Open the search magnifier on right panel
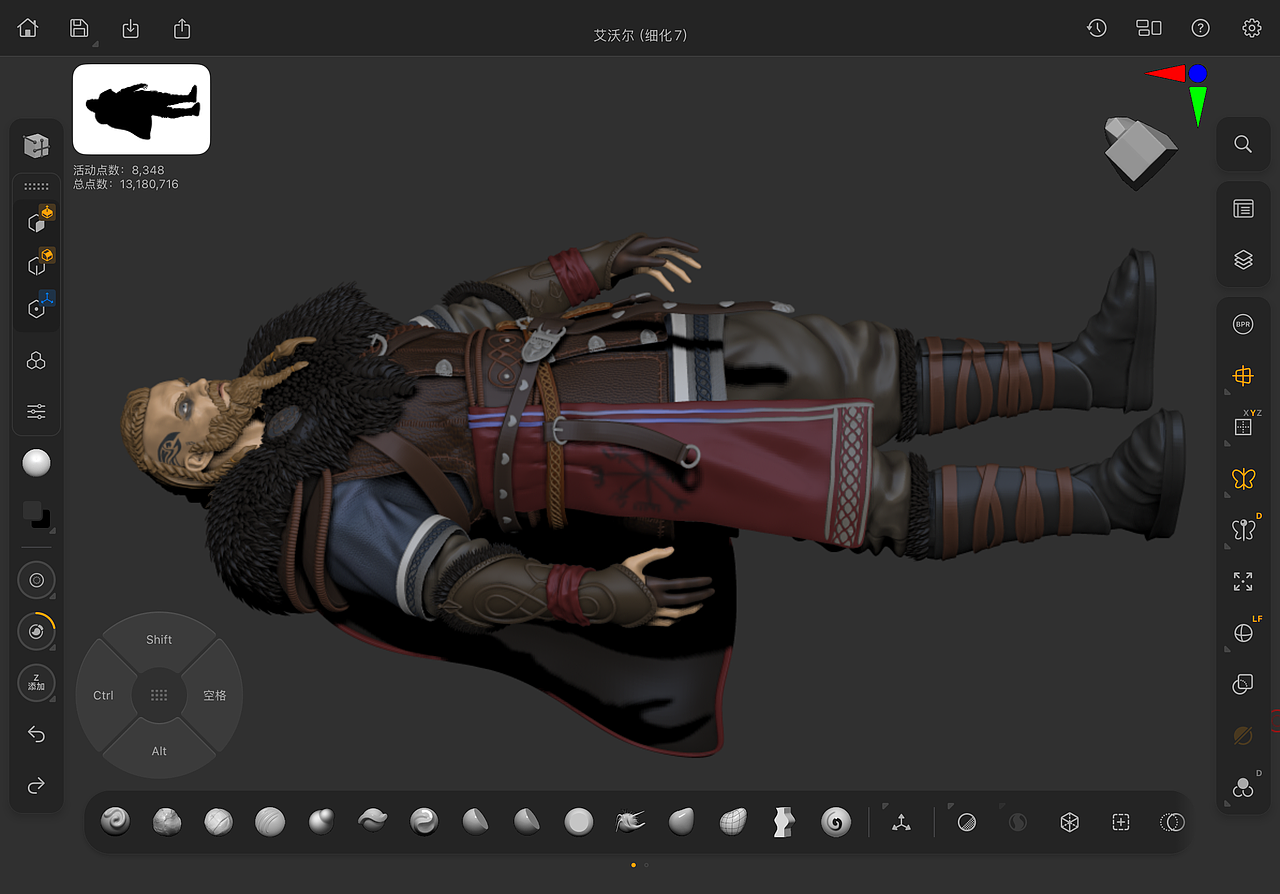 [1243, 144]
